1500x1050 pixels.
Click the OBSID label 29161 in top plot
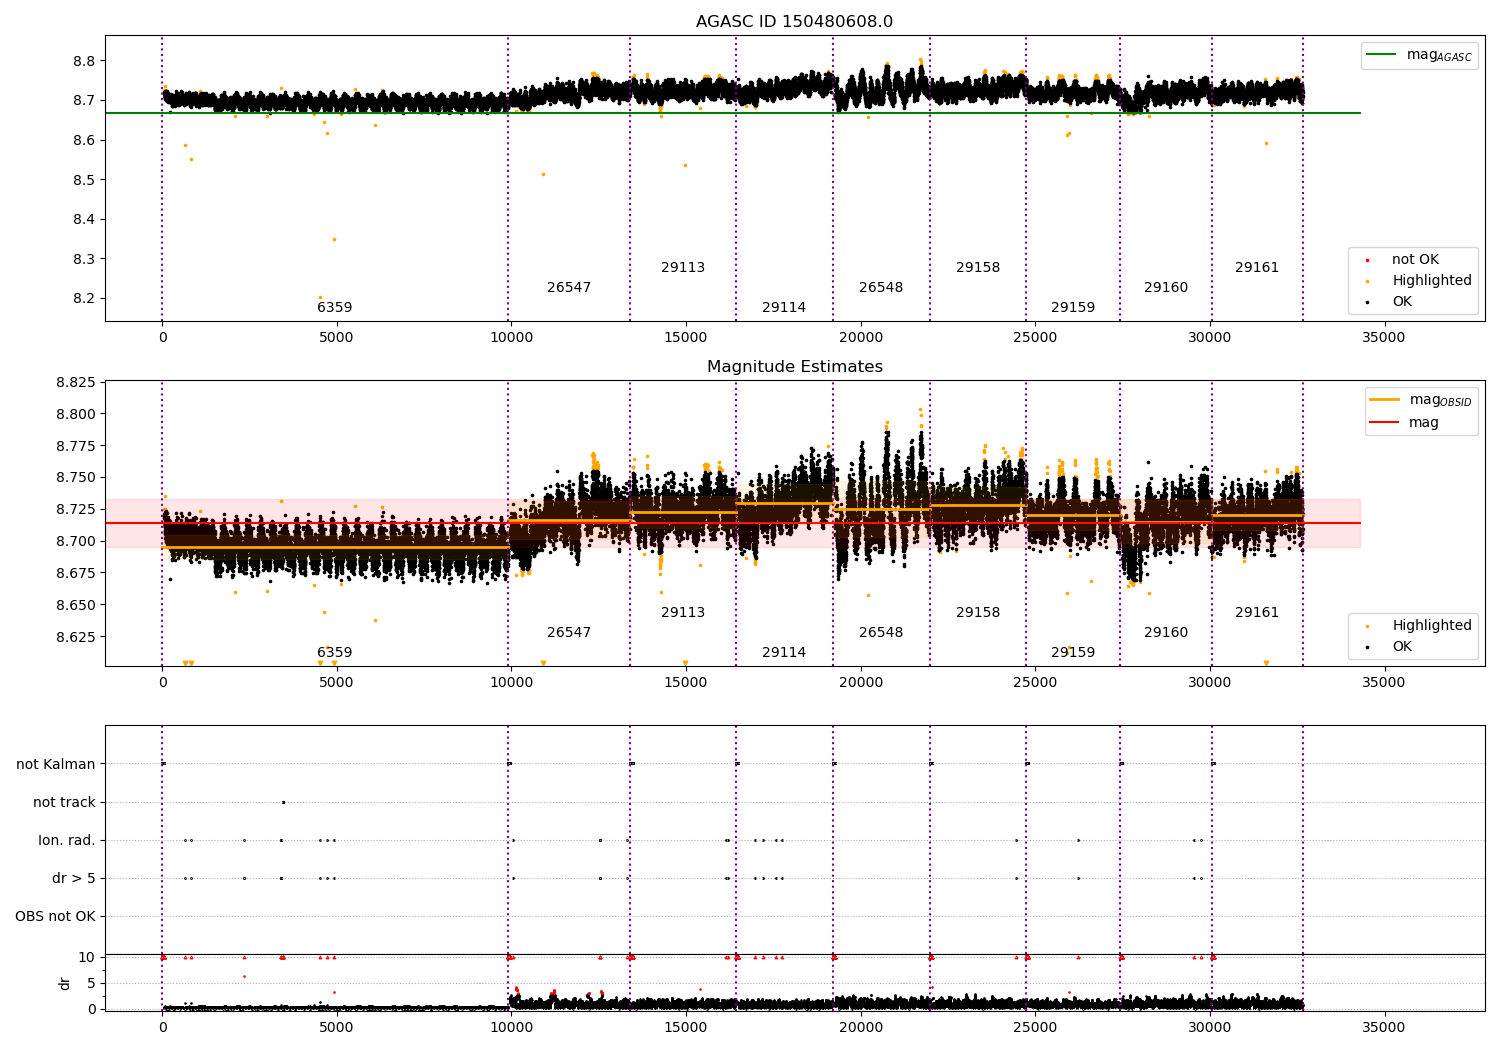[x=1257, y=268]
